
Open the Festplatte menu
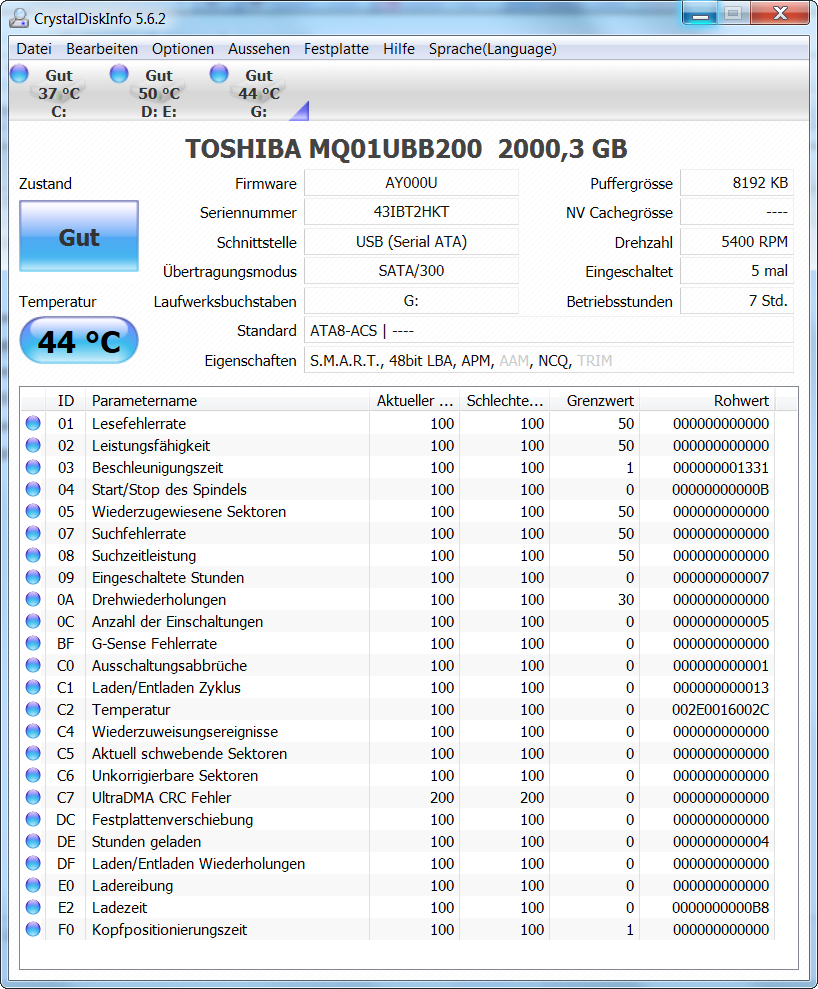336,49
